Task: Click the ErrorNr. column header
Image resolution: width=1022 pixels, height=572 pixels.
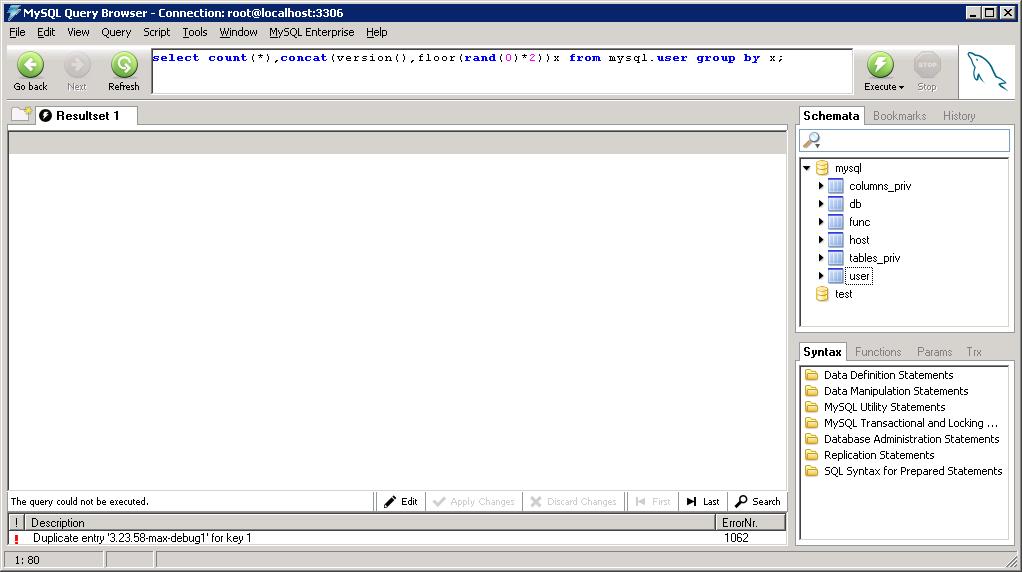Action: tap(751, 522)
